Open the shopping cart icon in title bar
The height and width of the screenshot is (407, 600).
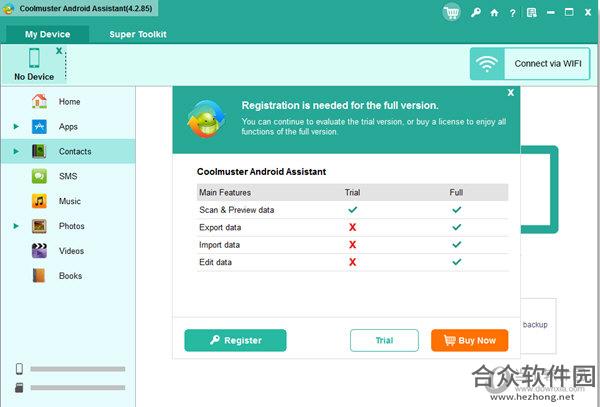pos(452,13)
